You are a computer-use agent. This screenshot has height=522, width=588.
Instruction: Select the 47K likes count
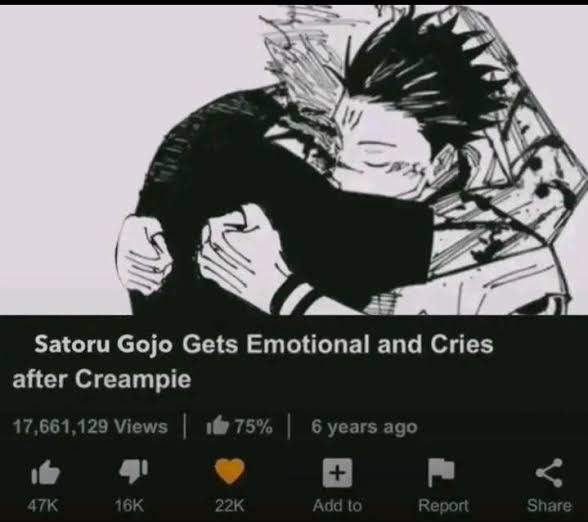(x=44, y=506)
